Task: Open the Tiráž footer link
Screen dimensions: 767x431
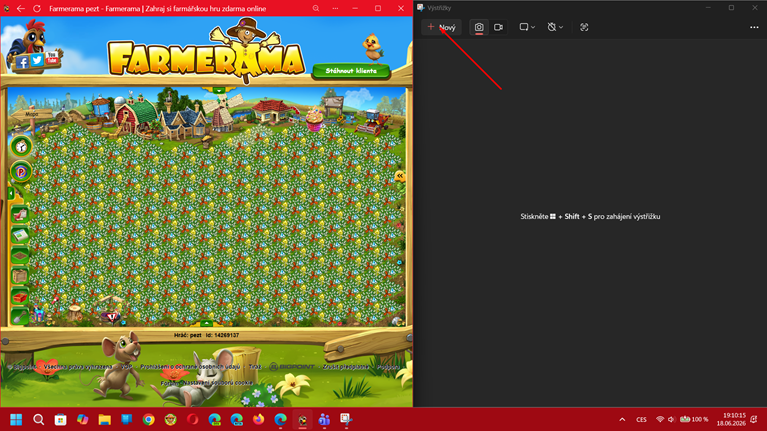Action: [255, 366]
